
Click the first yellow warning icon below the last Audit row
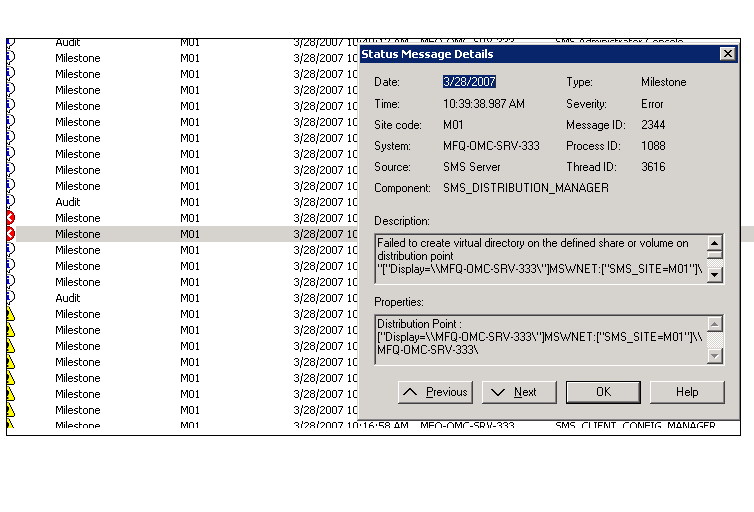coord(11,314)
